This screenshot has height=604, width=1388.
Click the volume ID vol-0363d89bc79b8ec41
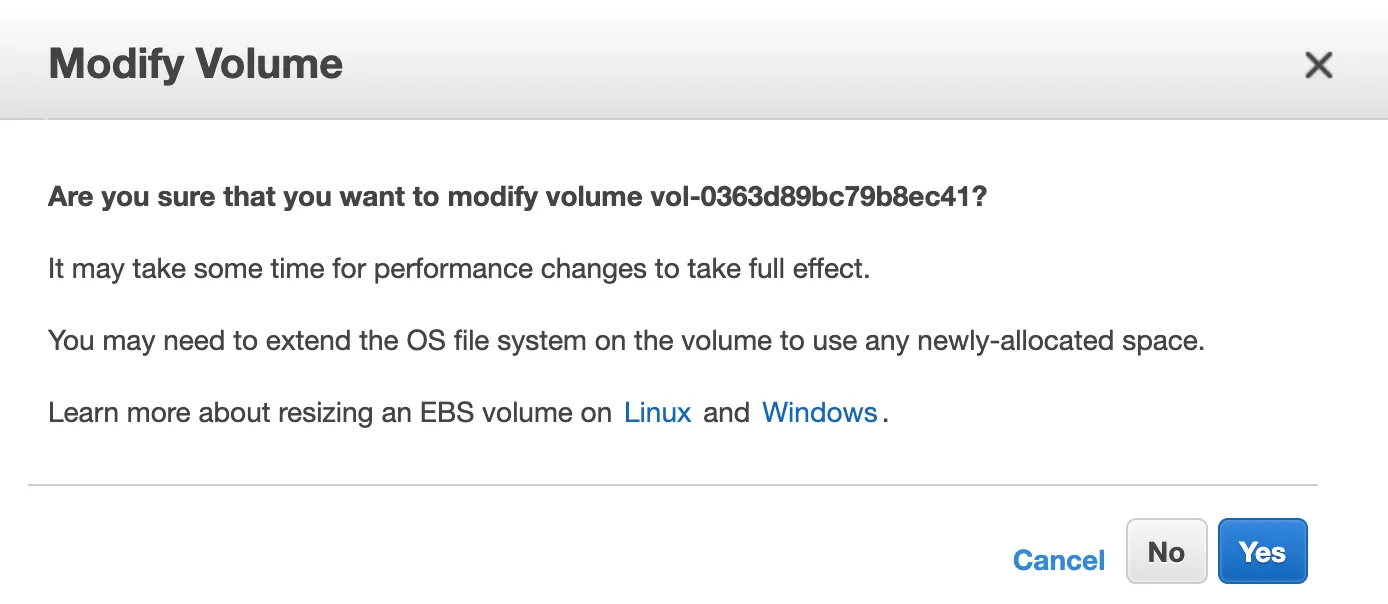coord(805,197)
